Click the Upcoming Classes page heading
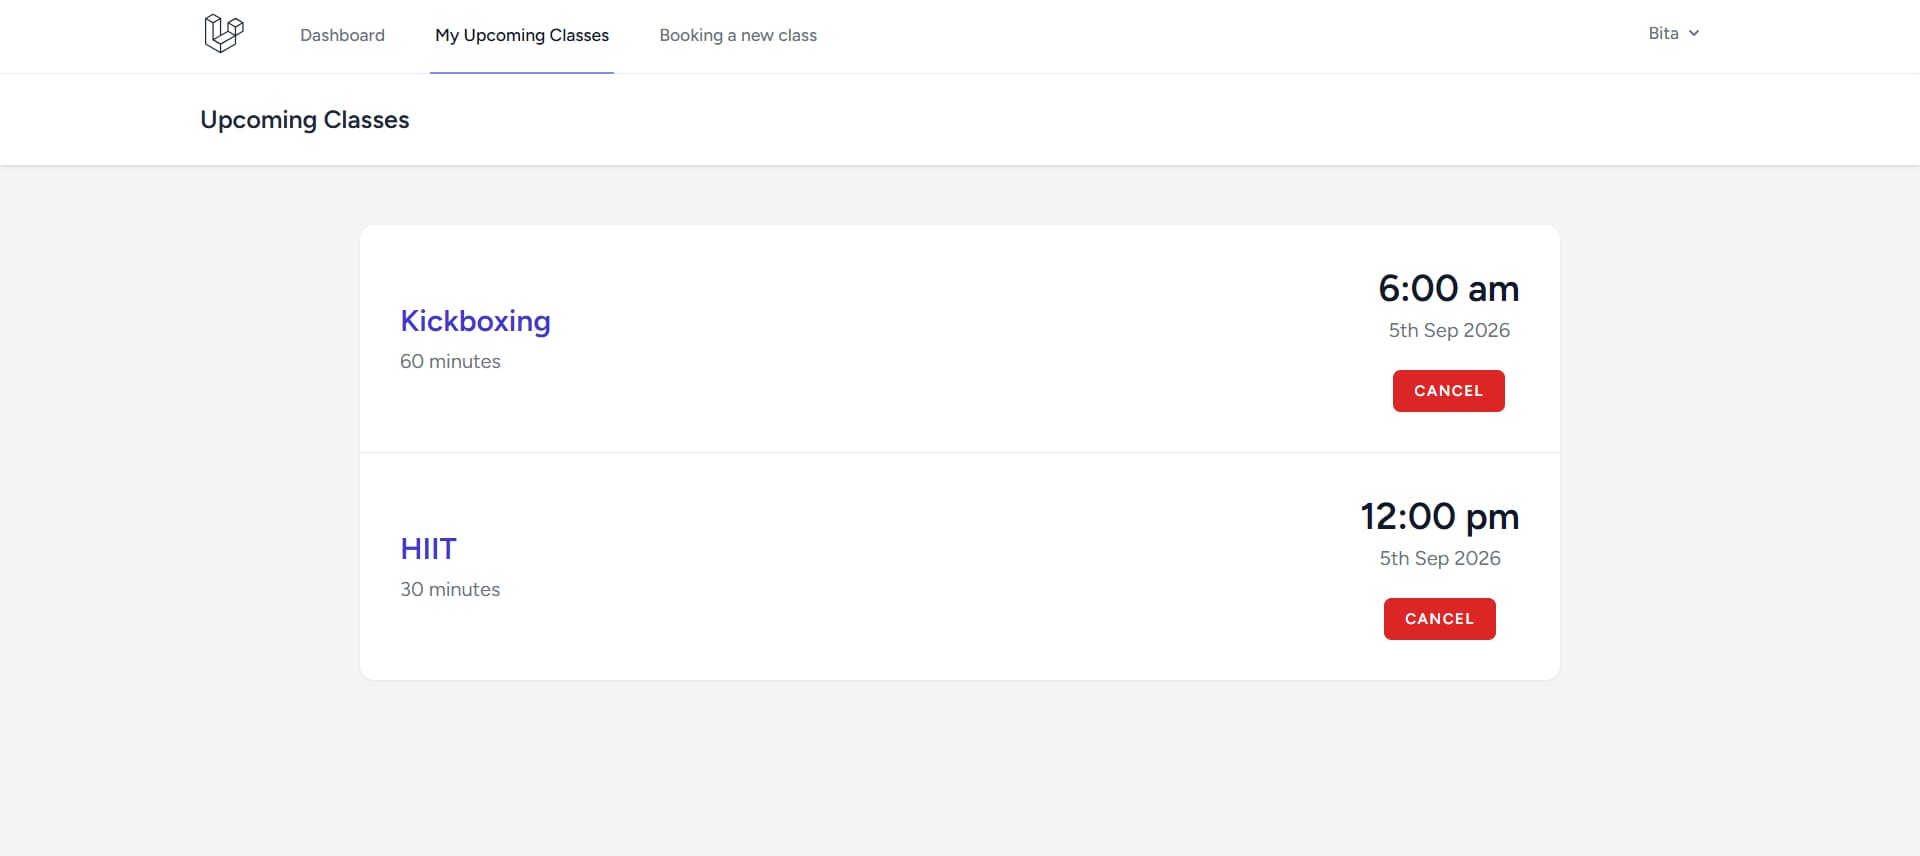 point(305,120)
